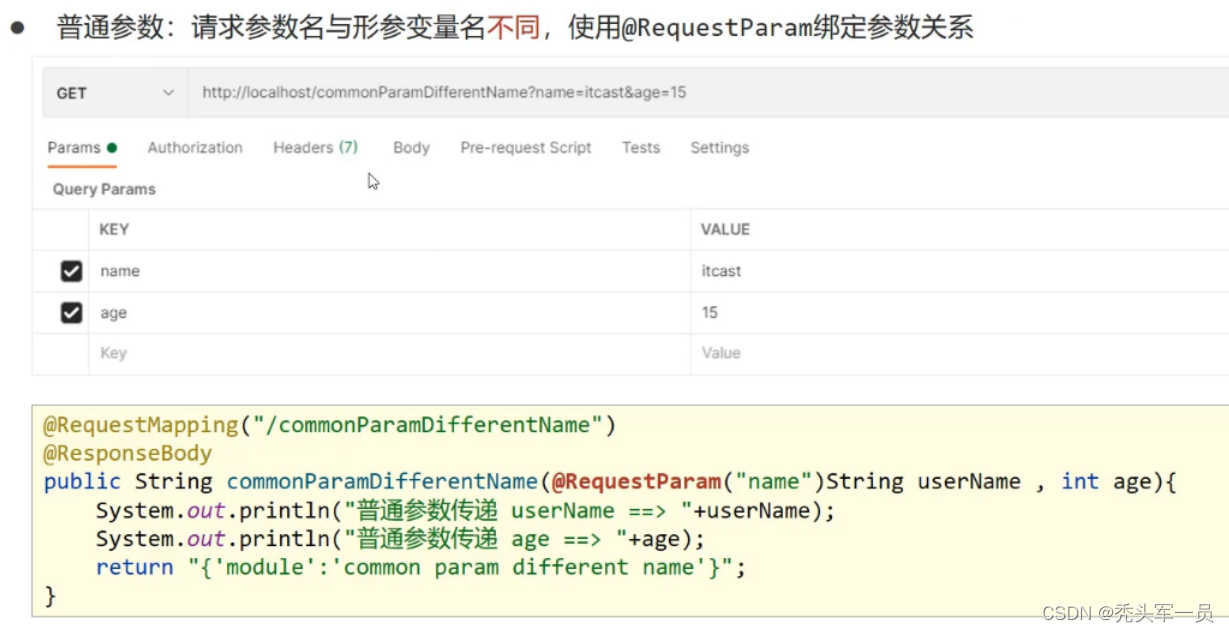Open the Authorization tab

coord(195,148)
